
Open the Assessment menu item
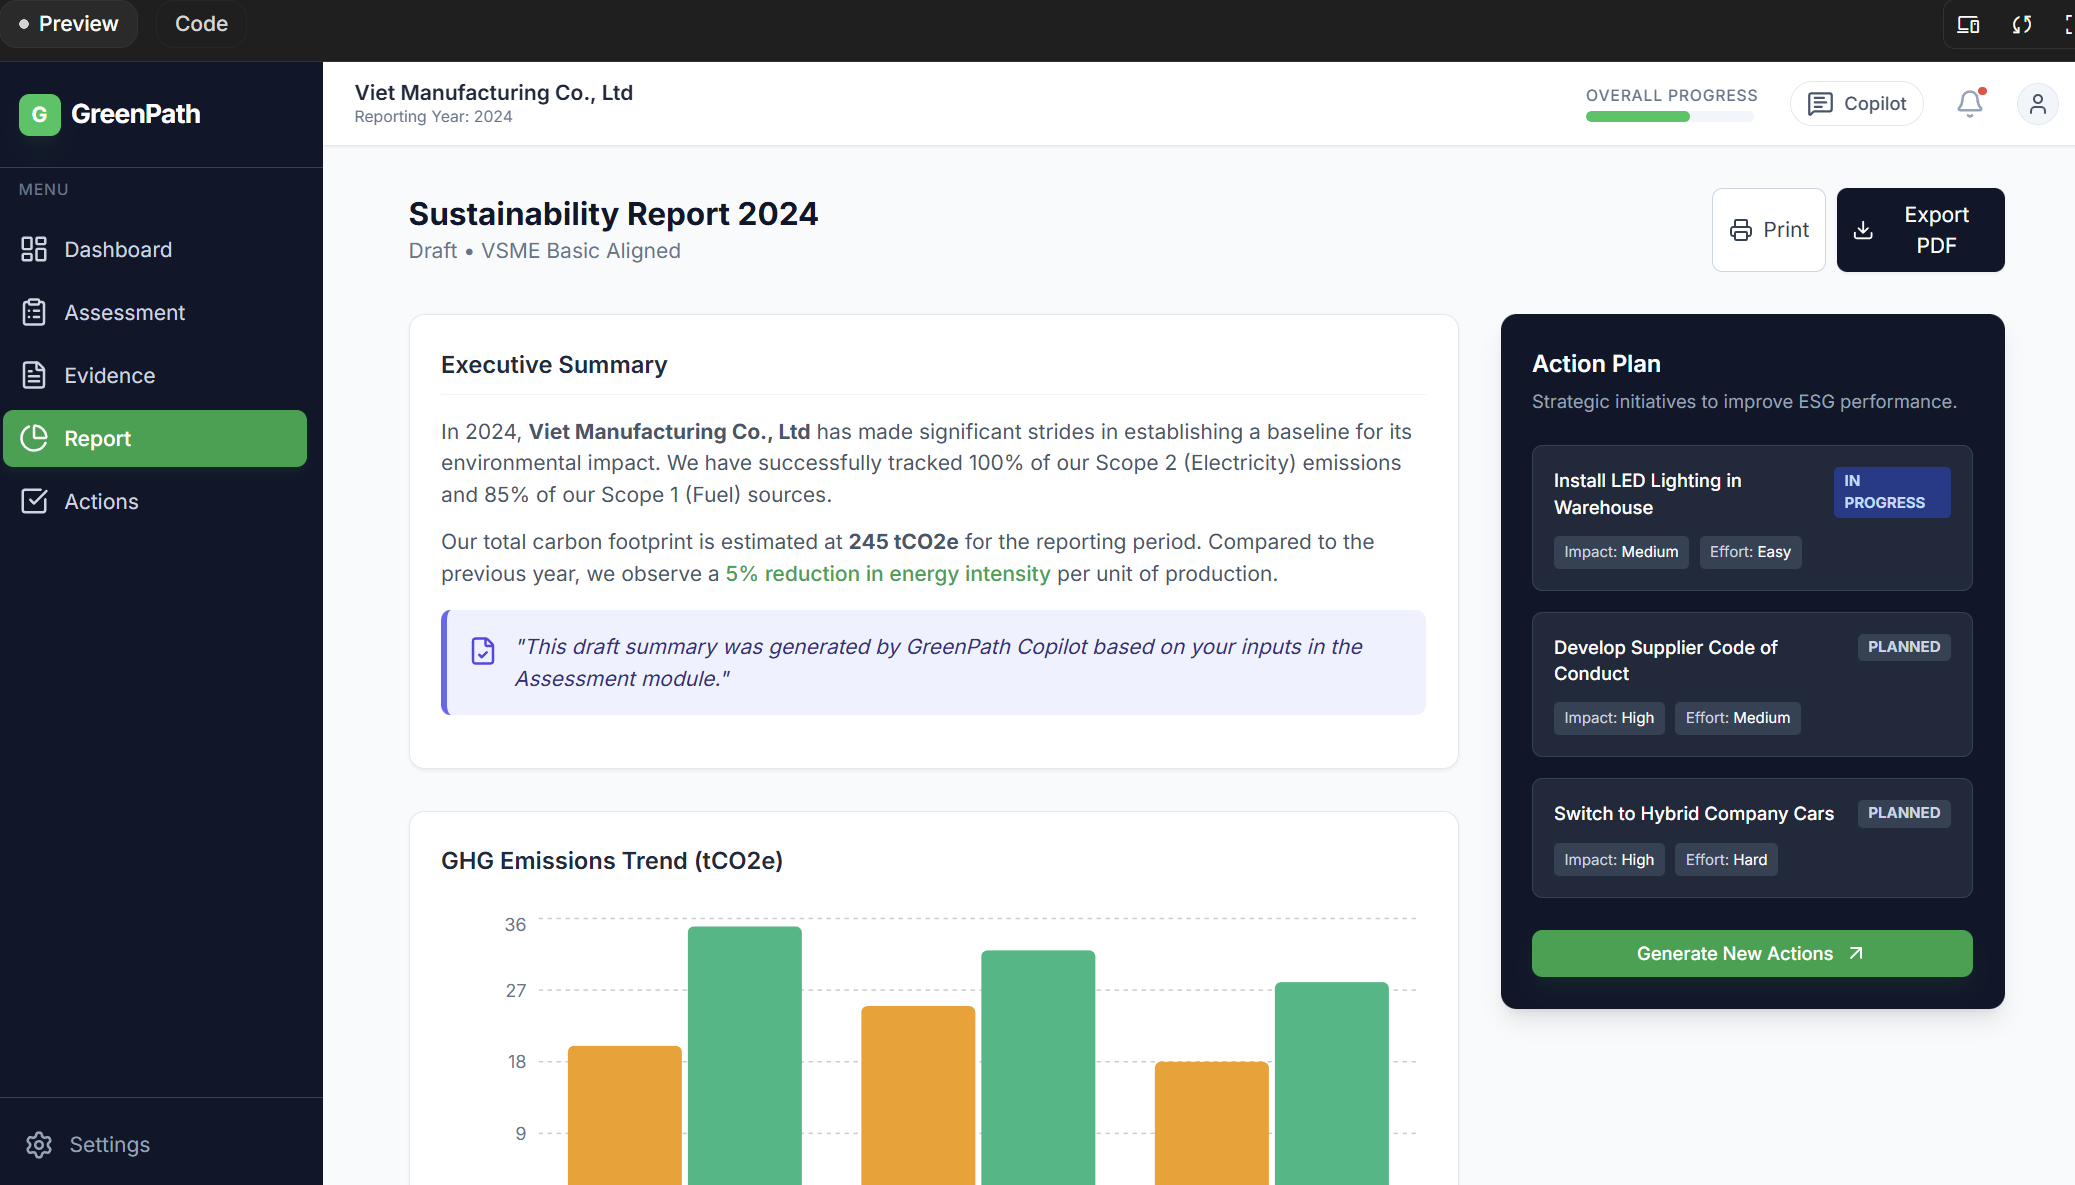pyautogui.click(x=124, y=312)
